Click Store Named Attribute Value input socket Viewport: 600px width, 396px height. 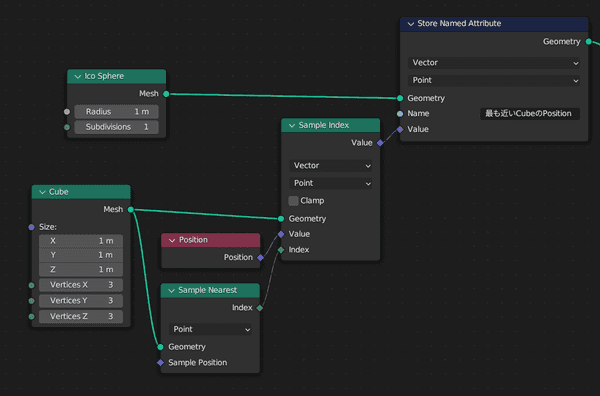coord(400,129)
